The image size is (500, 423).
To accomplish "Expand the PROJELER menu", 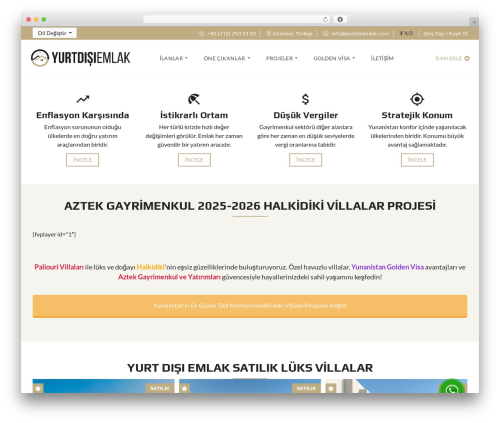I will [x=281, y=58].
